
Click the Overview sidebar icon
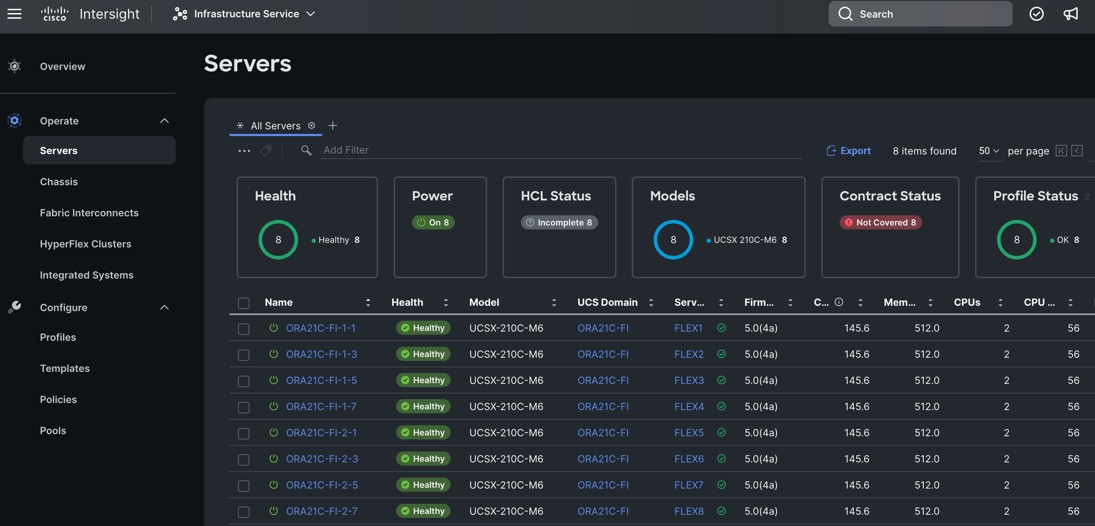point(14,66)
